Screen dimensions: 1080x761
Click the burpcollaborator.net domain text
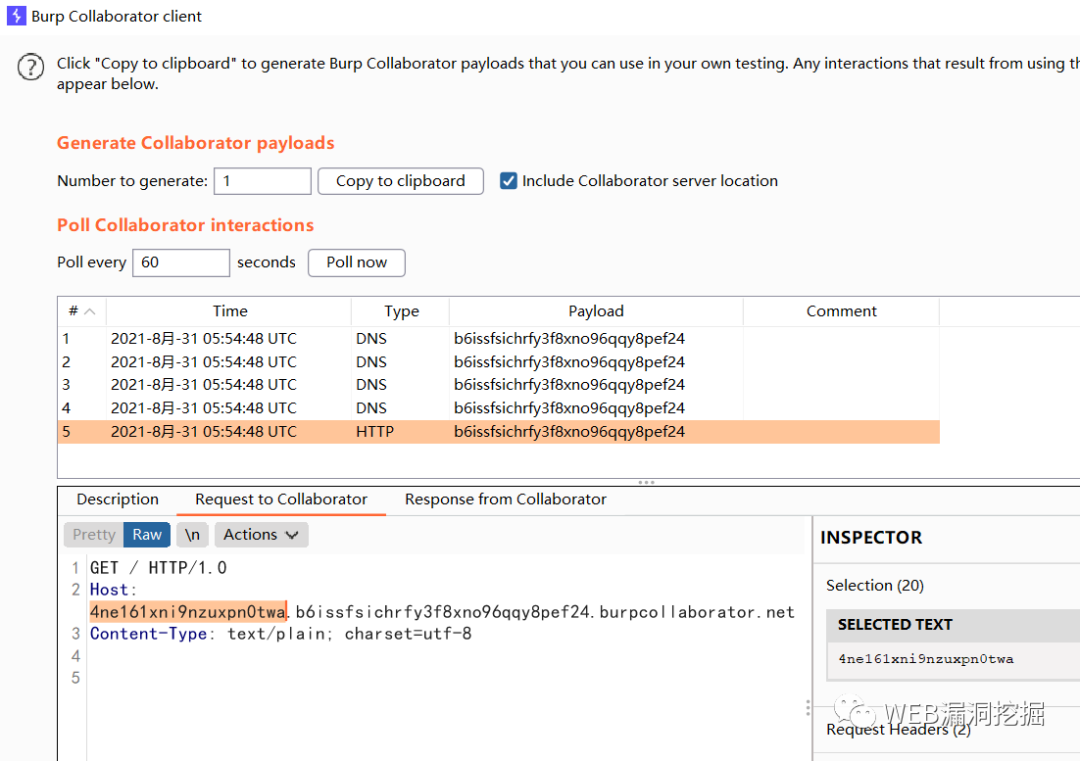pos(696,612)
